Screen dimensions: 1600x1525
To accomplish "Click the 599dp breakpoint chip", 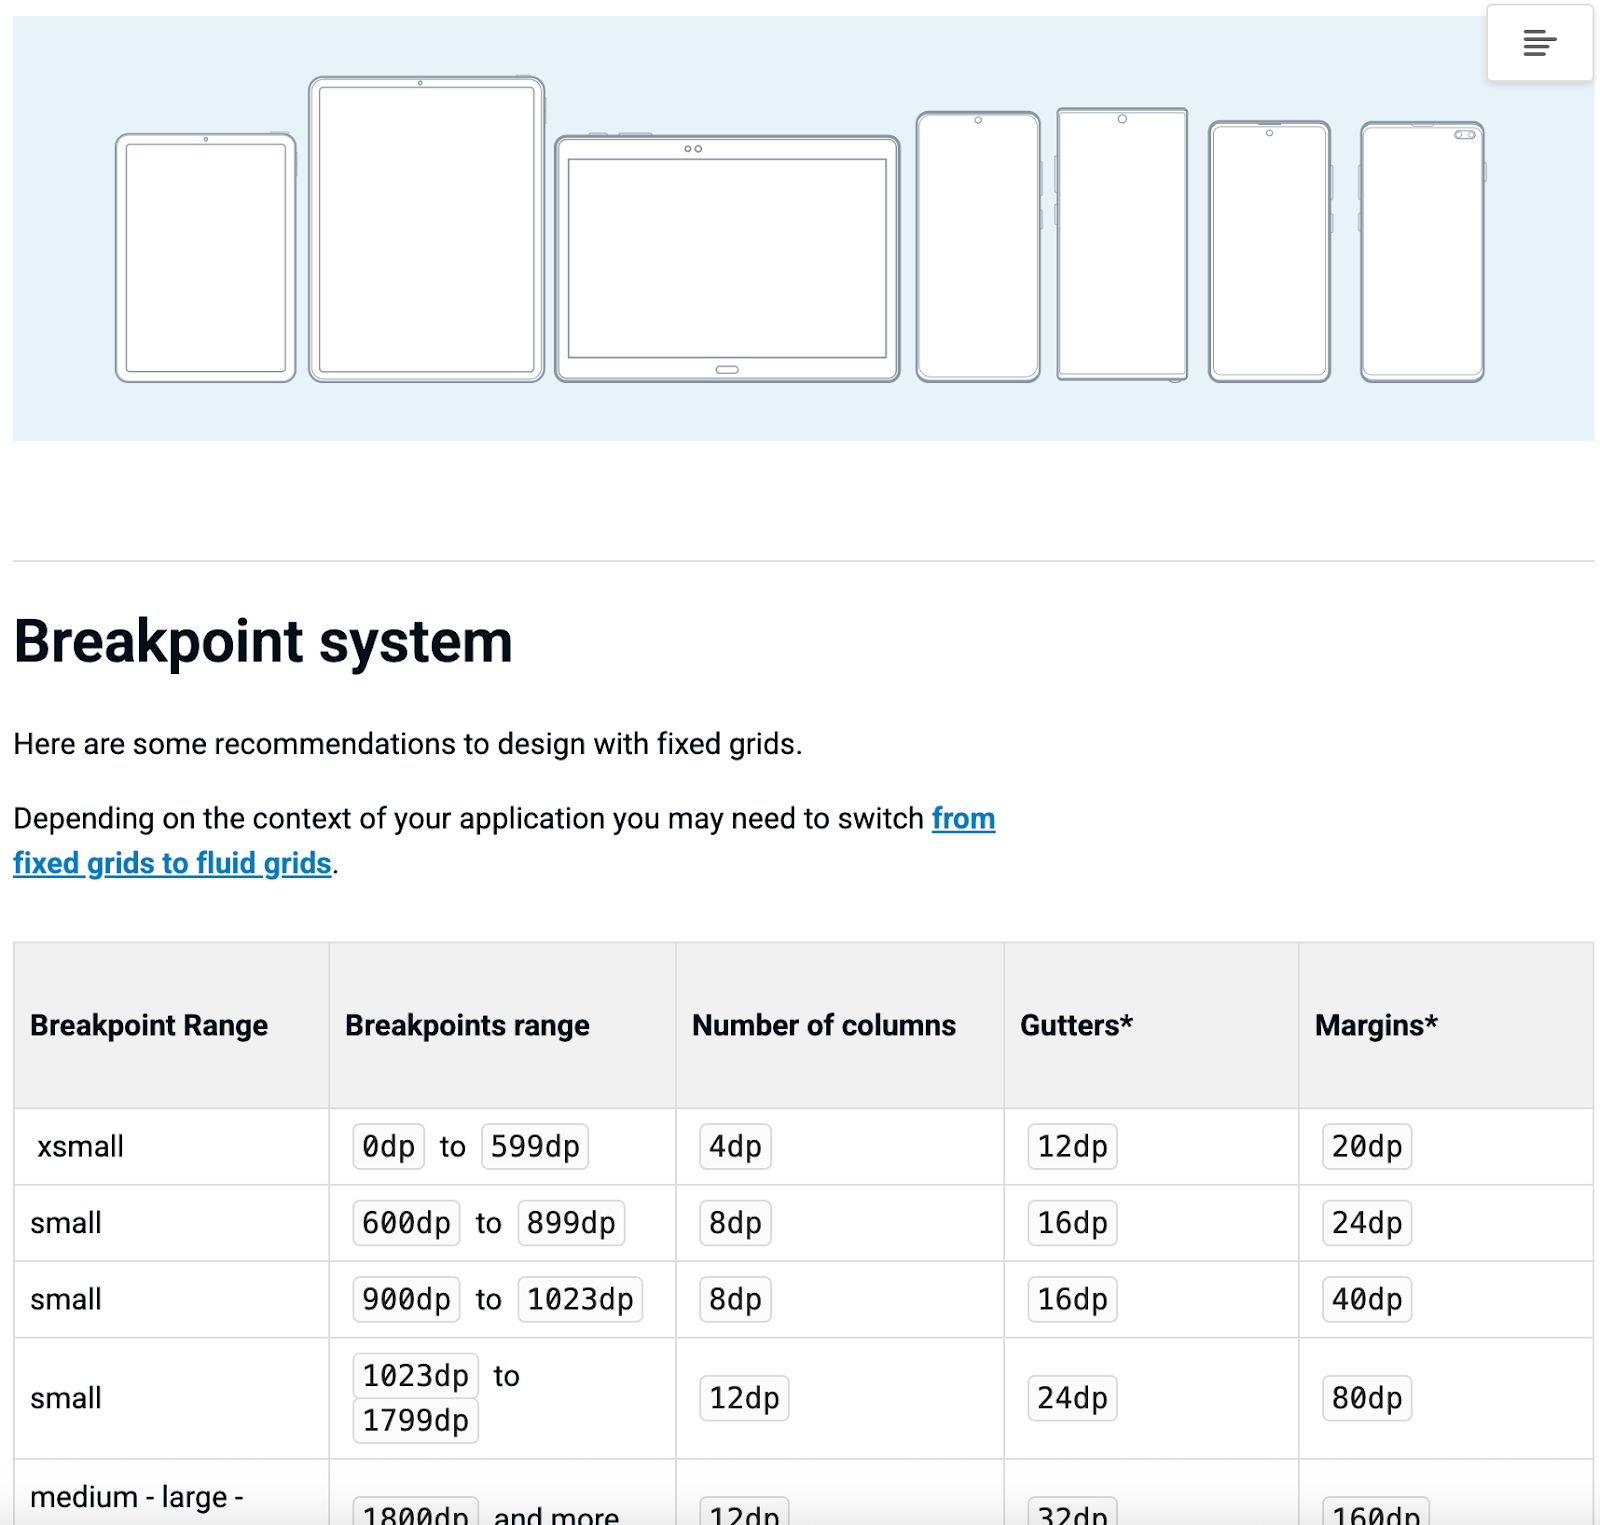I will [x=535, y=1147].
